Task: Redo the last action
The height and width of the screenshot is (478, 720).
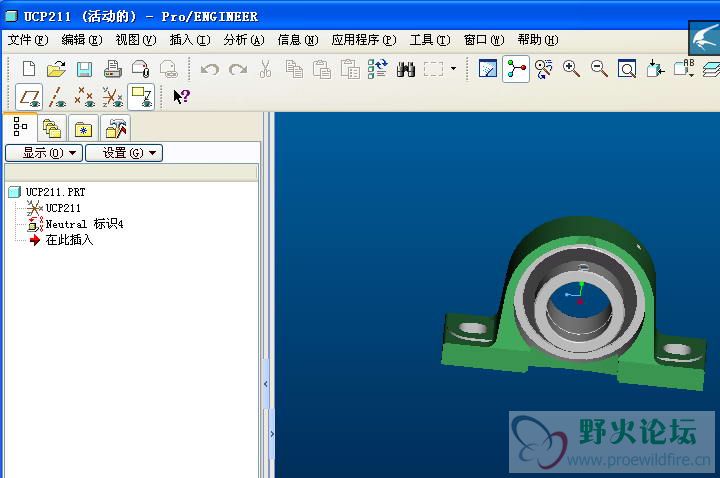Action: coord(238,69)
